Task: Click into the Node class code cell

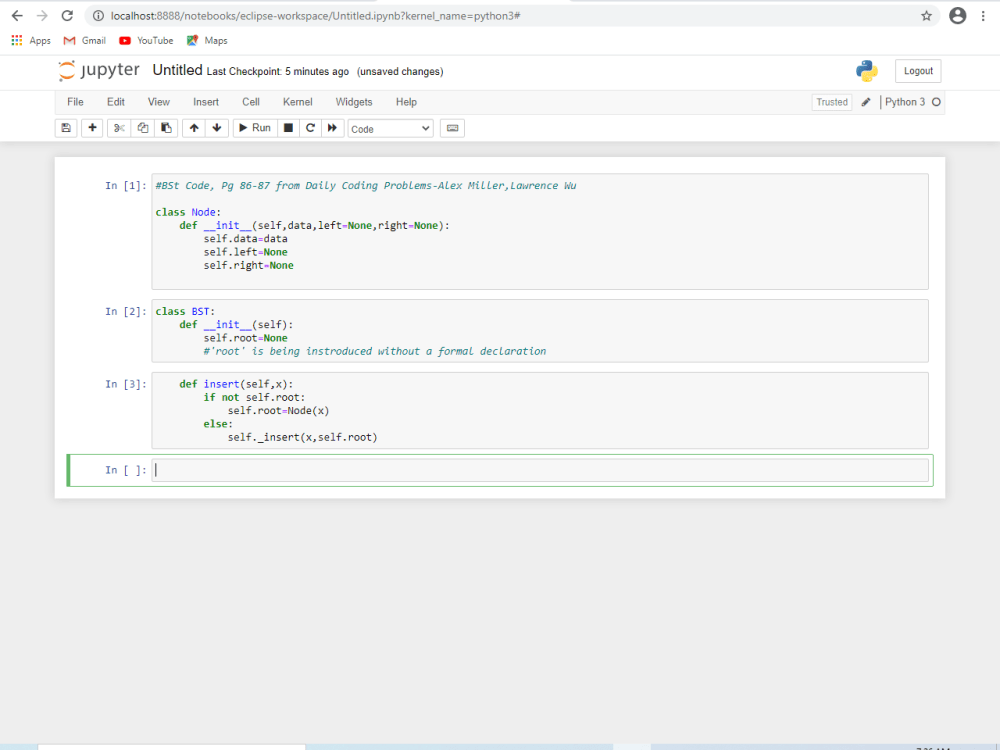Action: pyautogui.click(x=540, y=232)
